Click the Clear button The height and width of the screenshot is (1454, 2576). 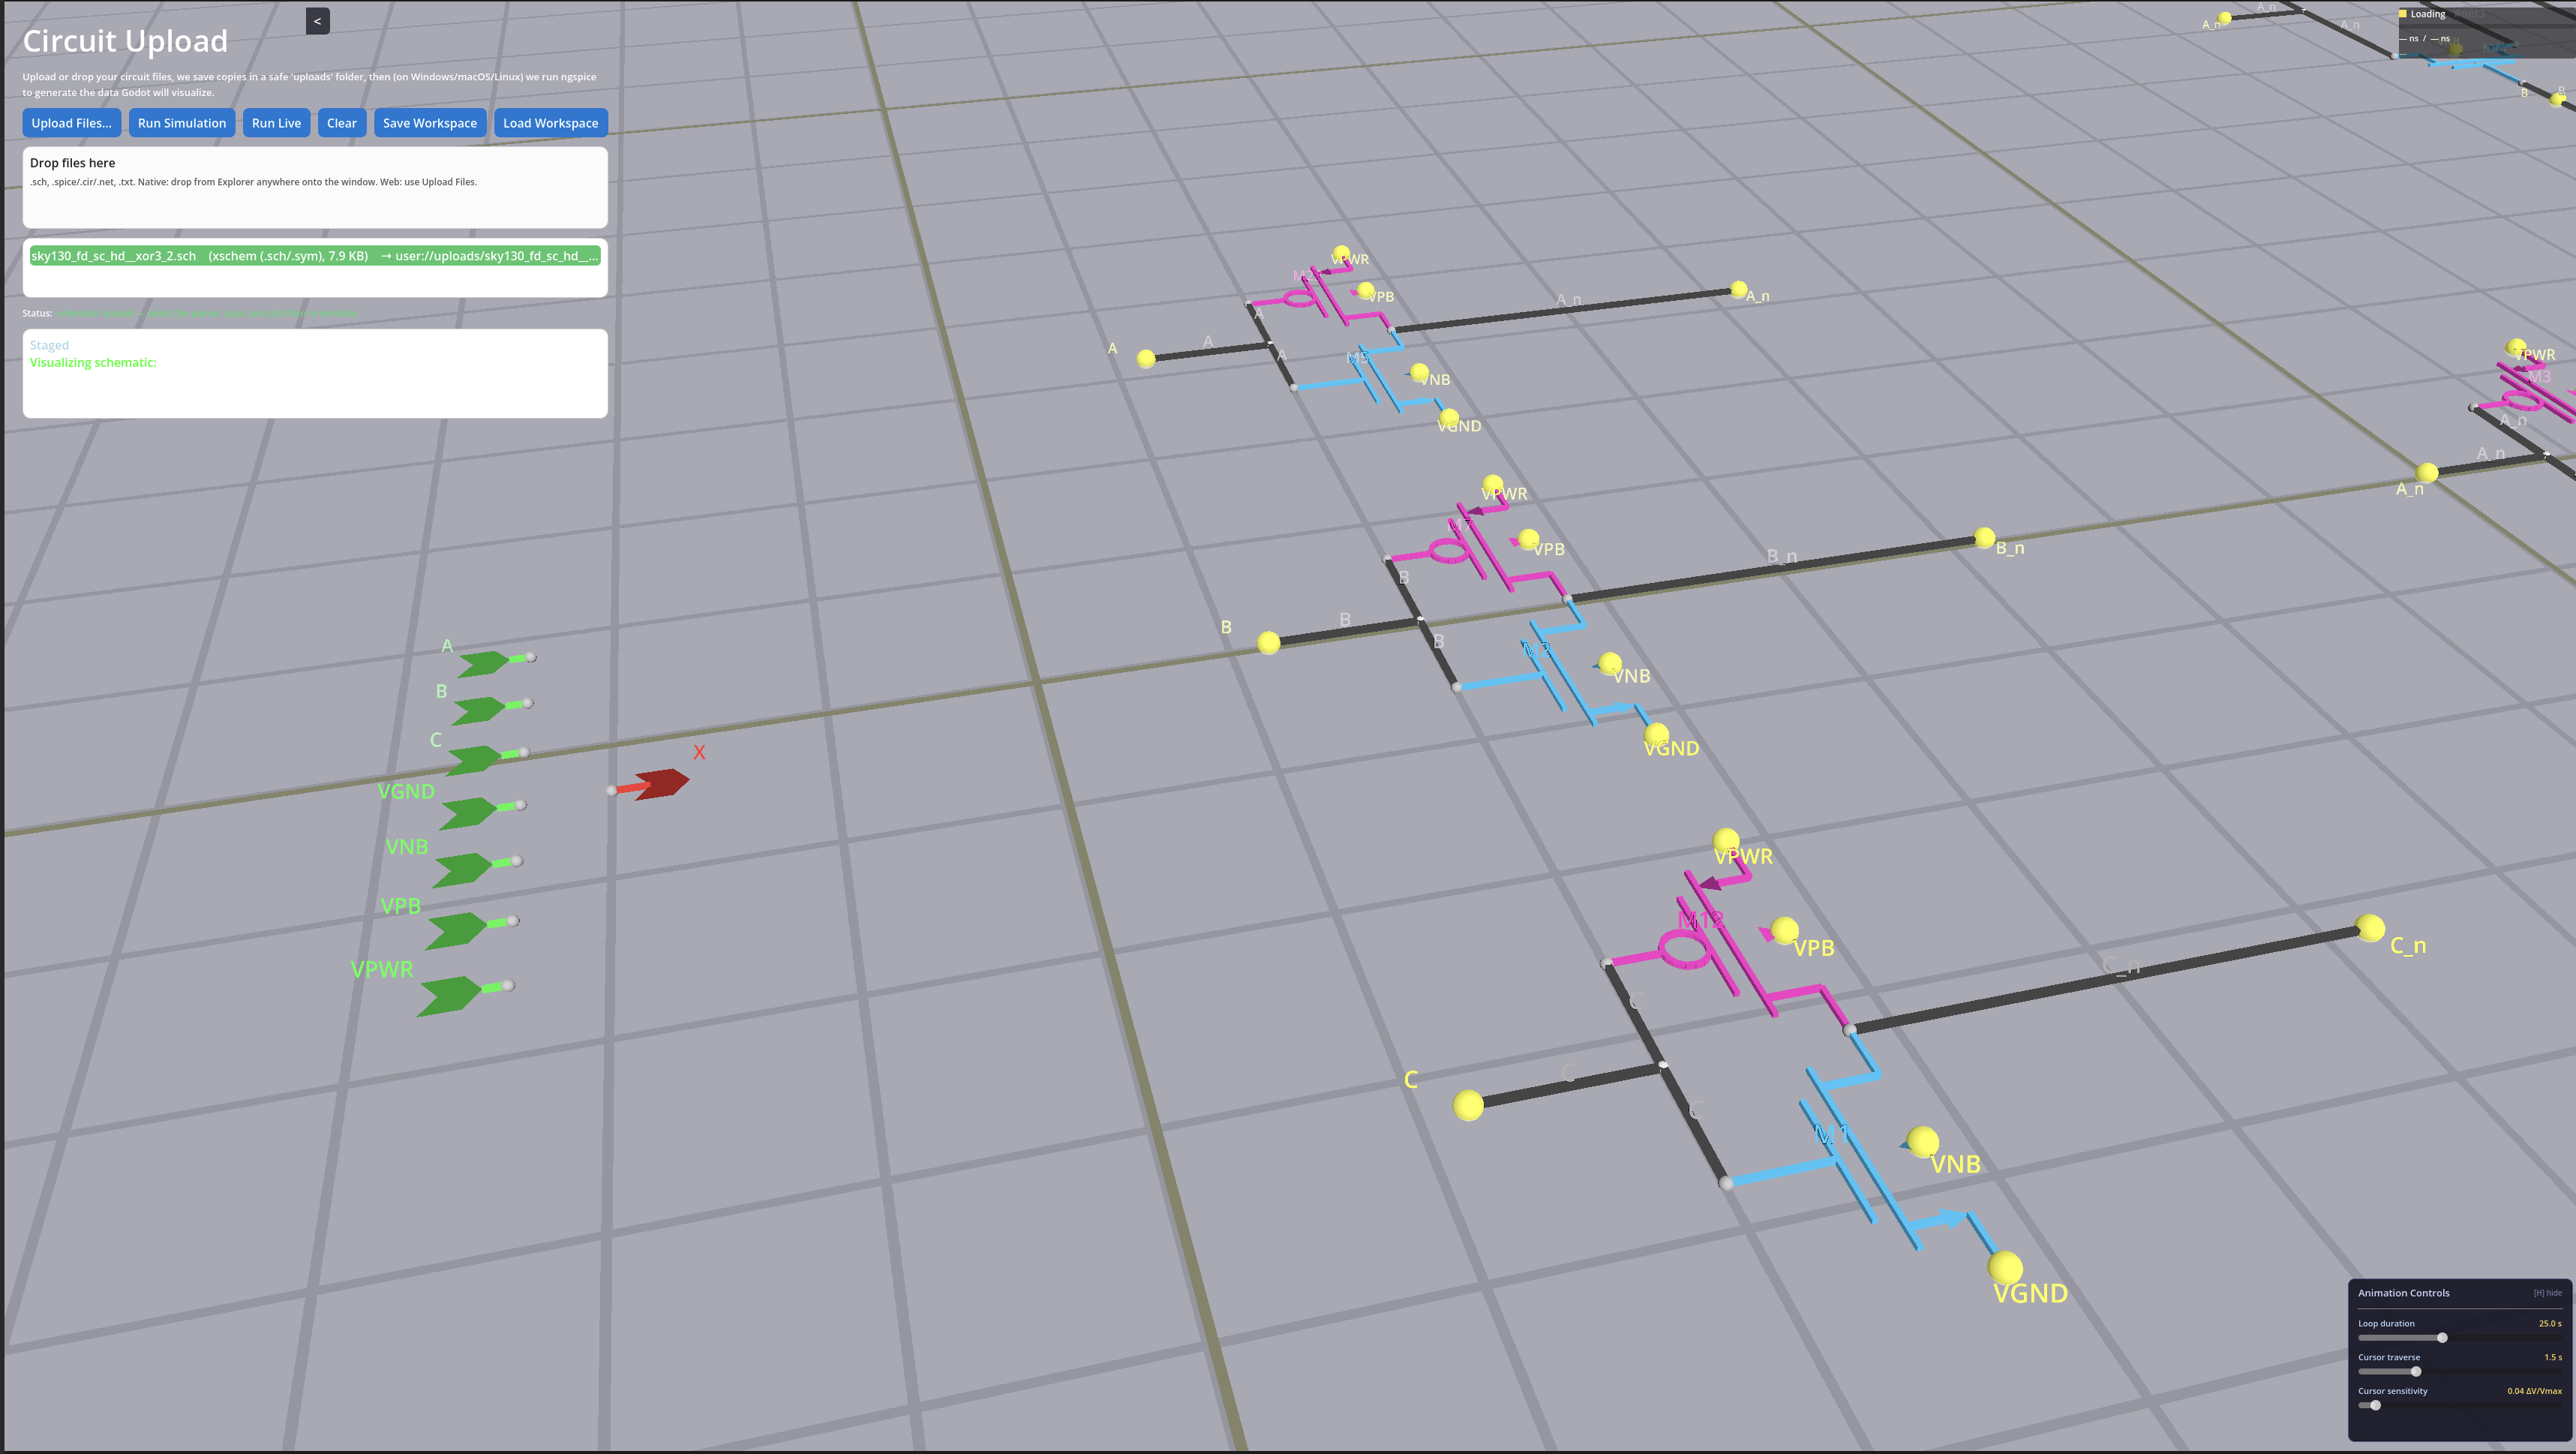342,123
